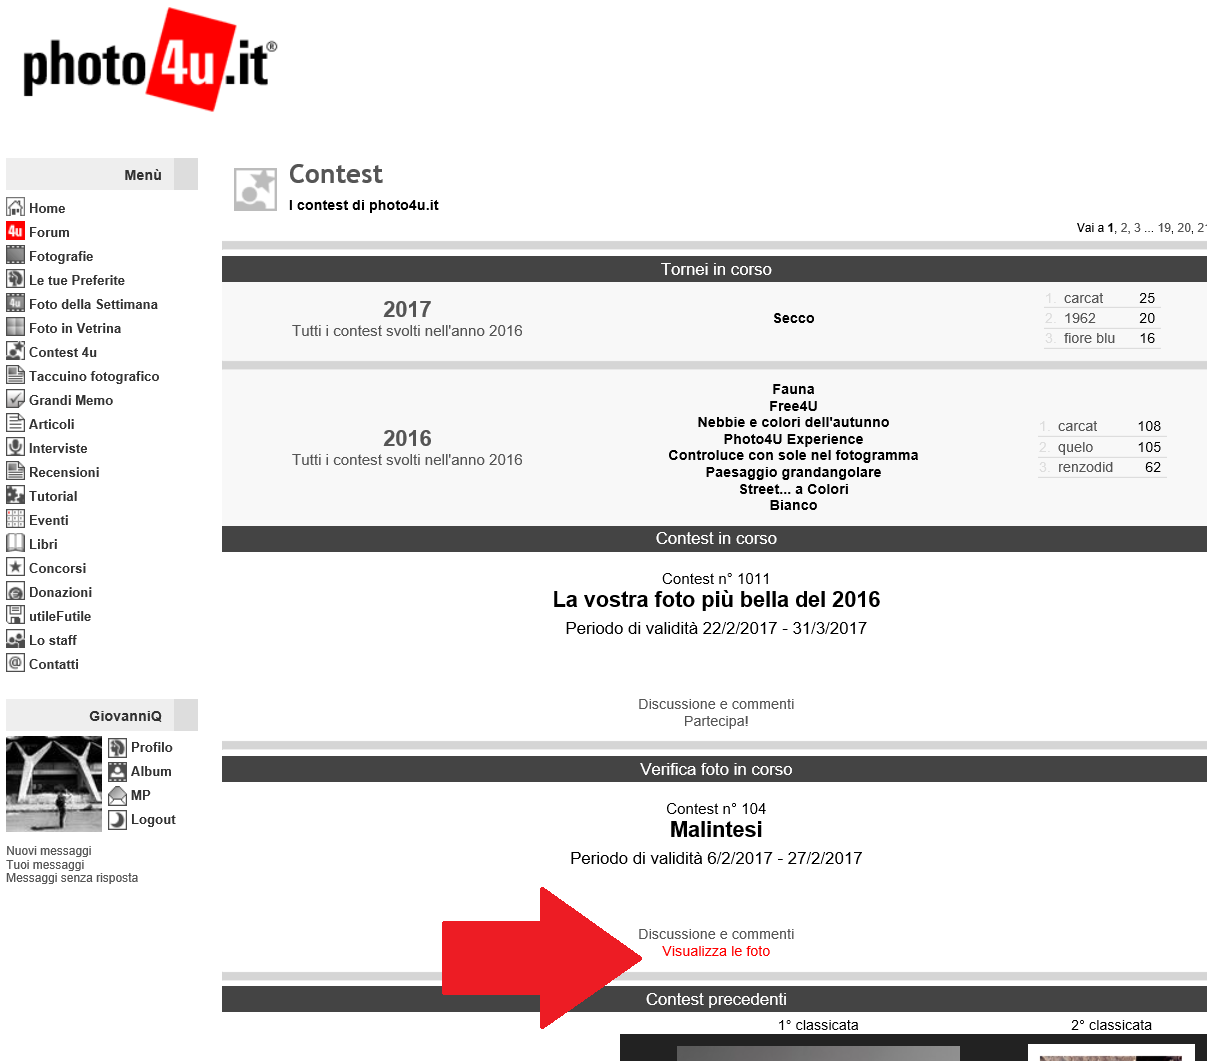Click the Fotografie film-strip icon
Viewport: 1207px width, 1061px height.
[x=15, y=255]
